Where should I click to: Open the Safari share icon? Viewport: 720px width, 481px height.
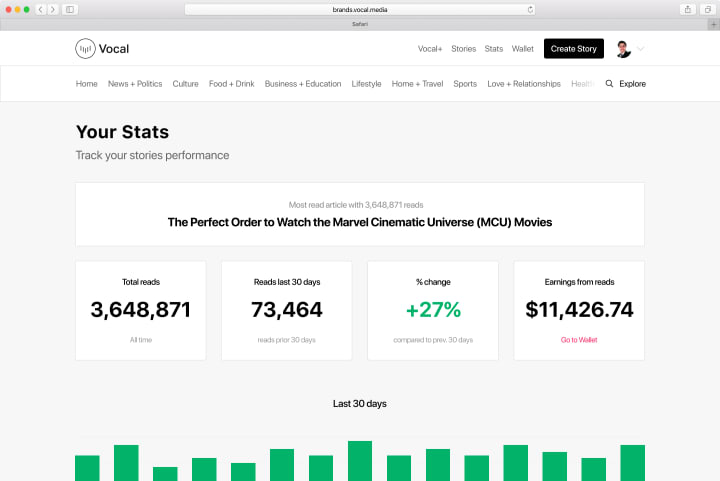point(687,9)
